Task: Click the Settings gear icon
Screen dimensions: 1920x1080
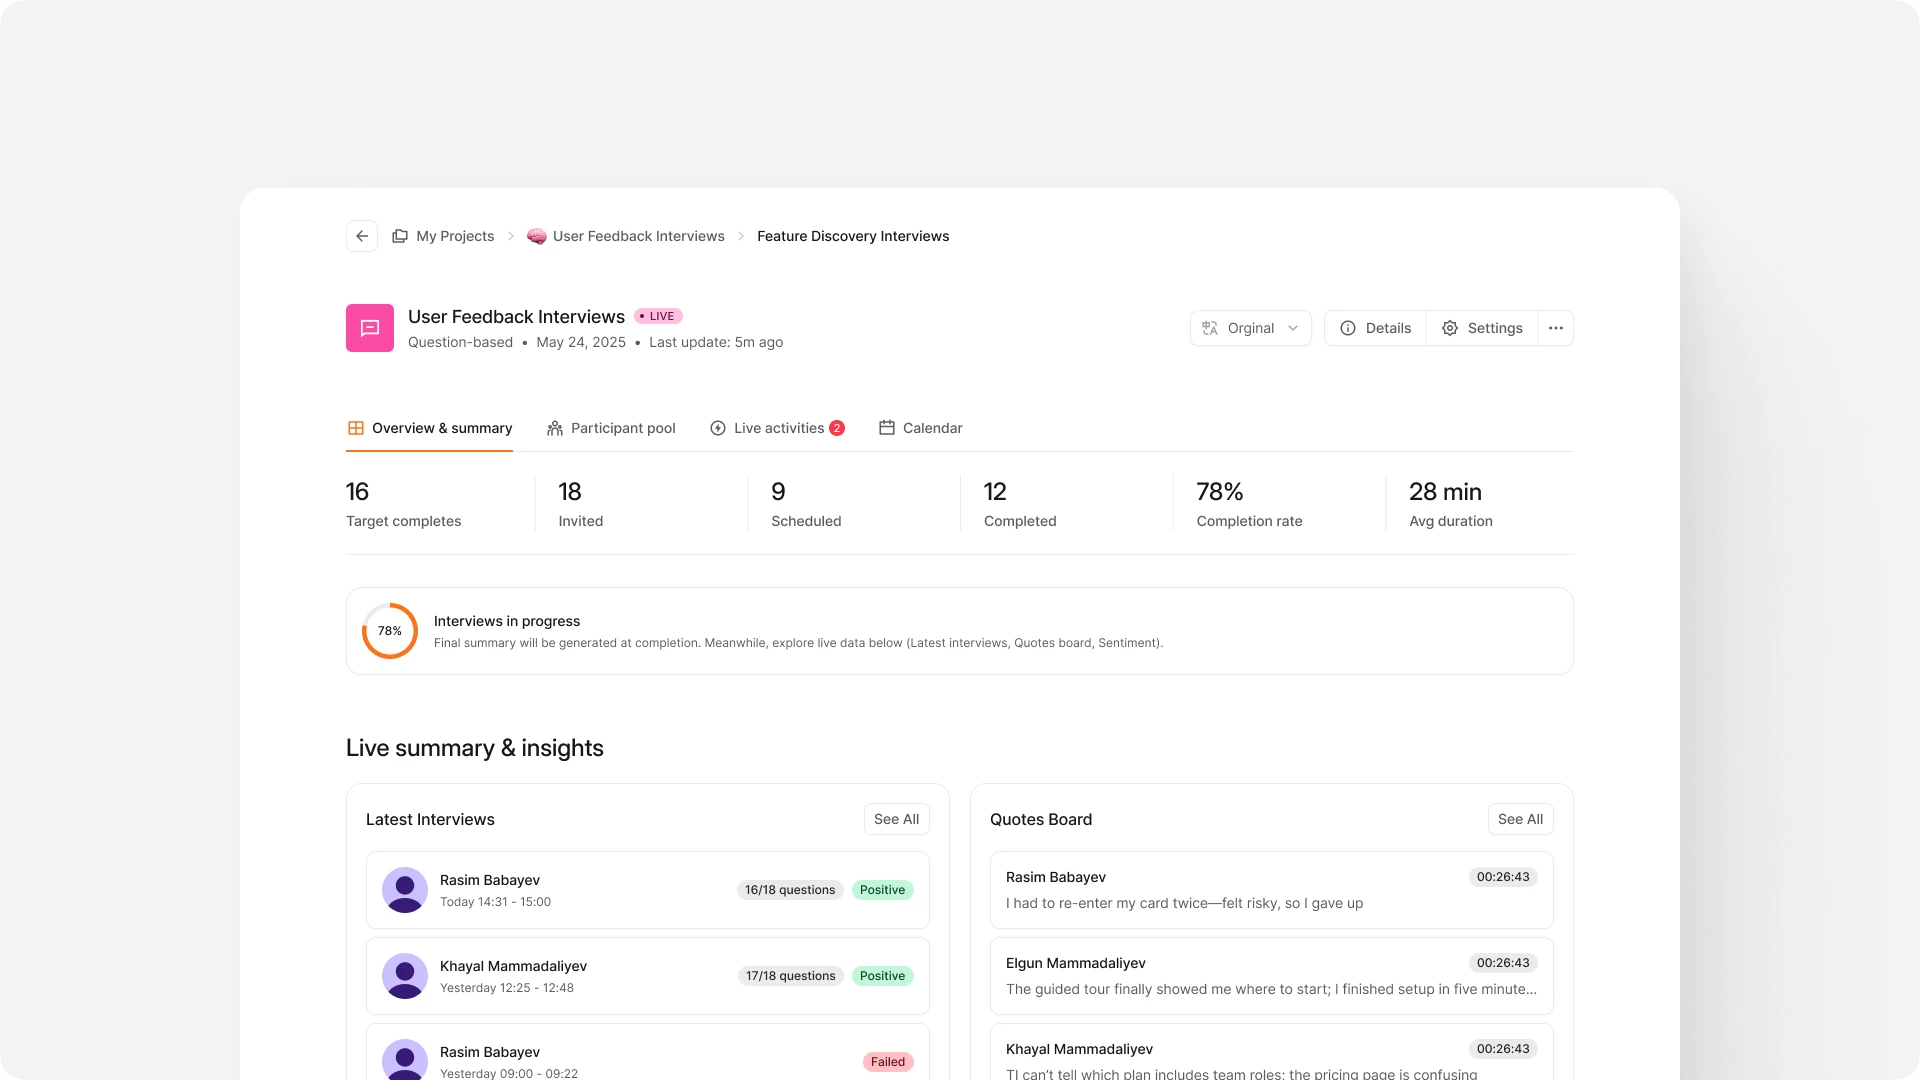Action: (1449, 328)
